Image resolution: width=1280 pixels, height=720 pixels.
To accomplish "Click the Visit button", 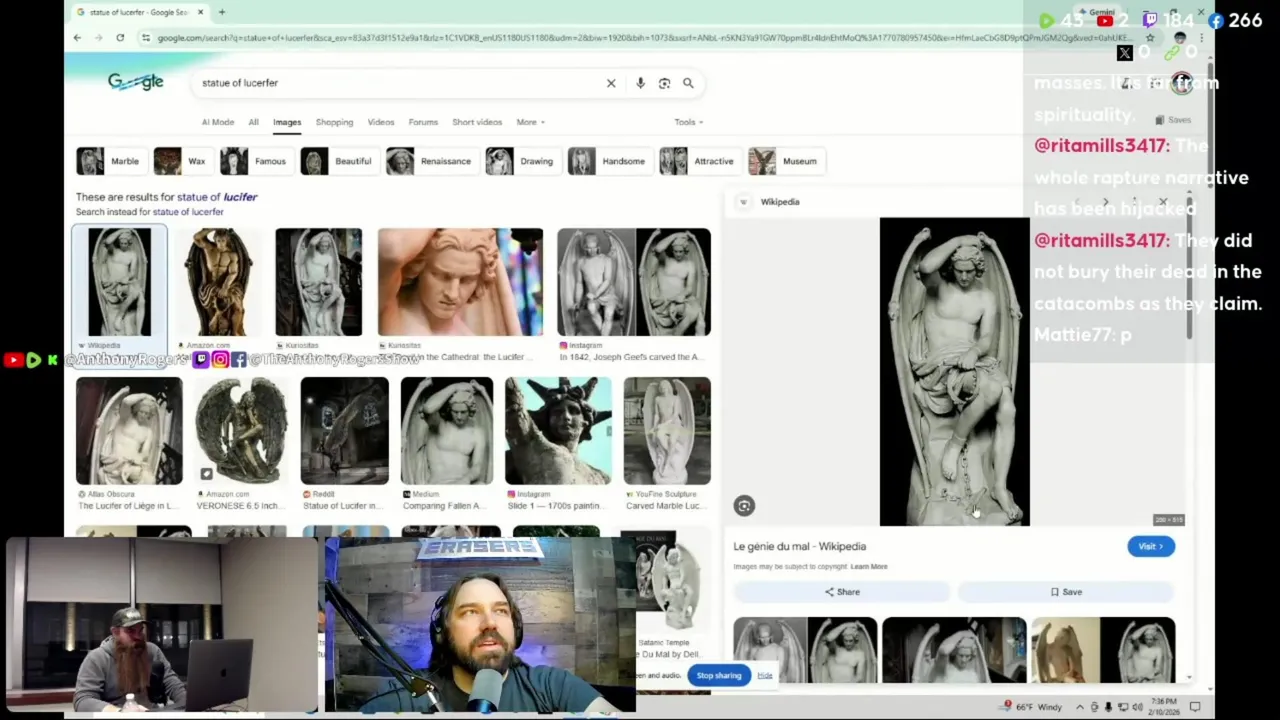I will point(1151,547).
